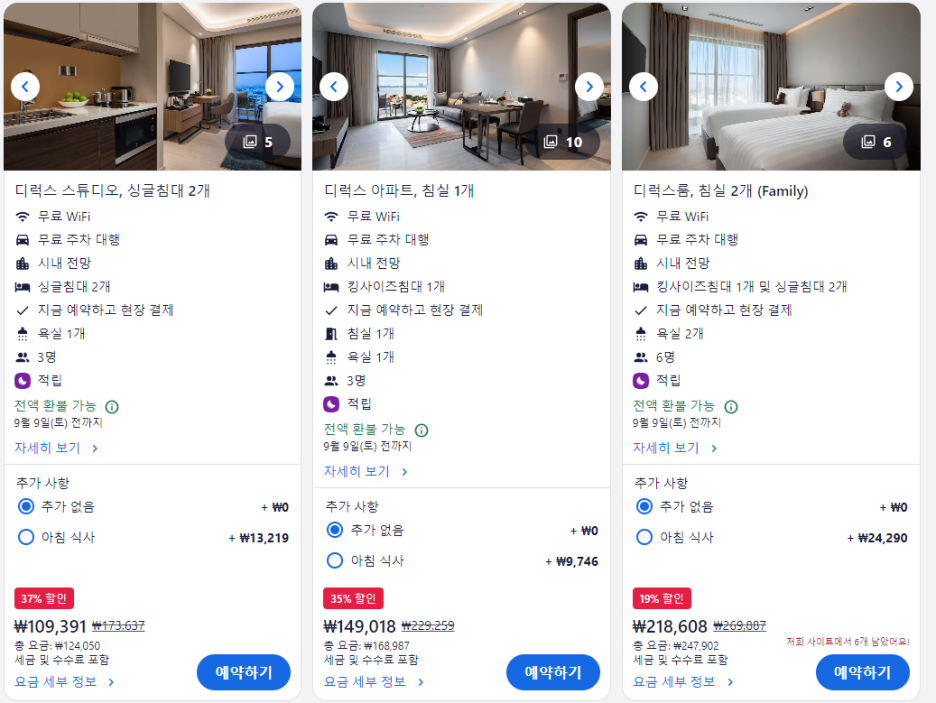Show next photo of 디럭스 스튜디오 room
Image resolution: width=936 pixels, height=703 pixels.
tap(279, 87)
